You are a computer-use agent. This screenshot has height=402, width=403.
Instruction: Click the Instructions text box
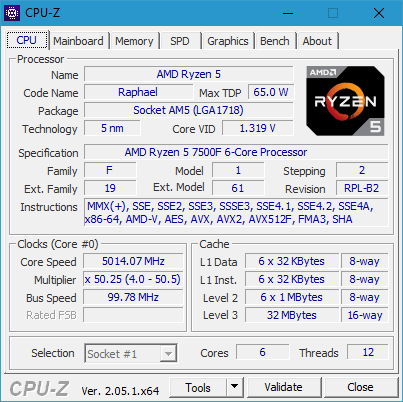[x=236, y=213]
